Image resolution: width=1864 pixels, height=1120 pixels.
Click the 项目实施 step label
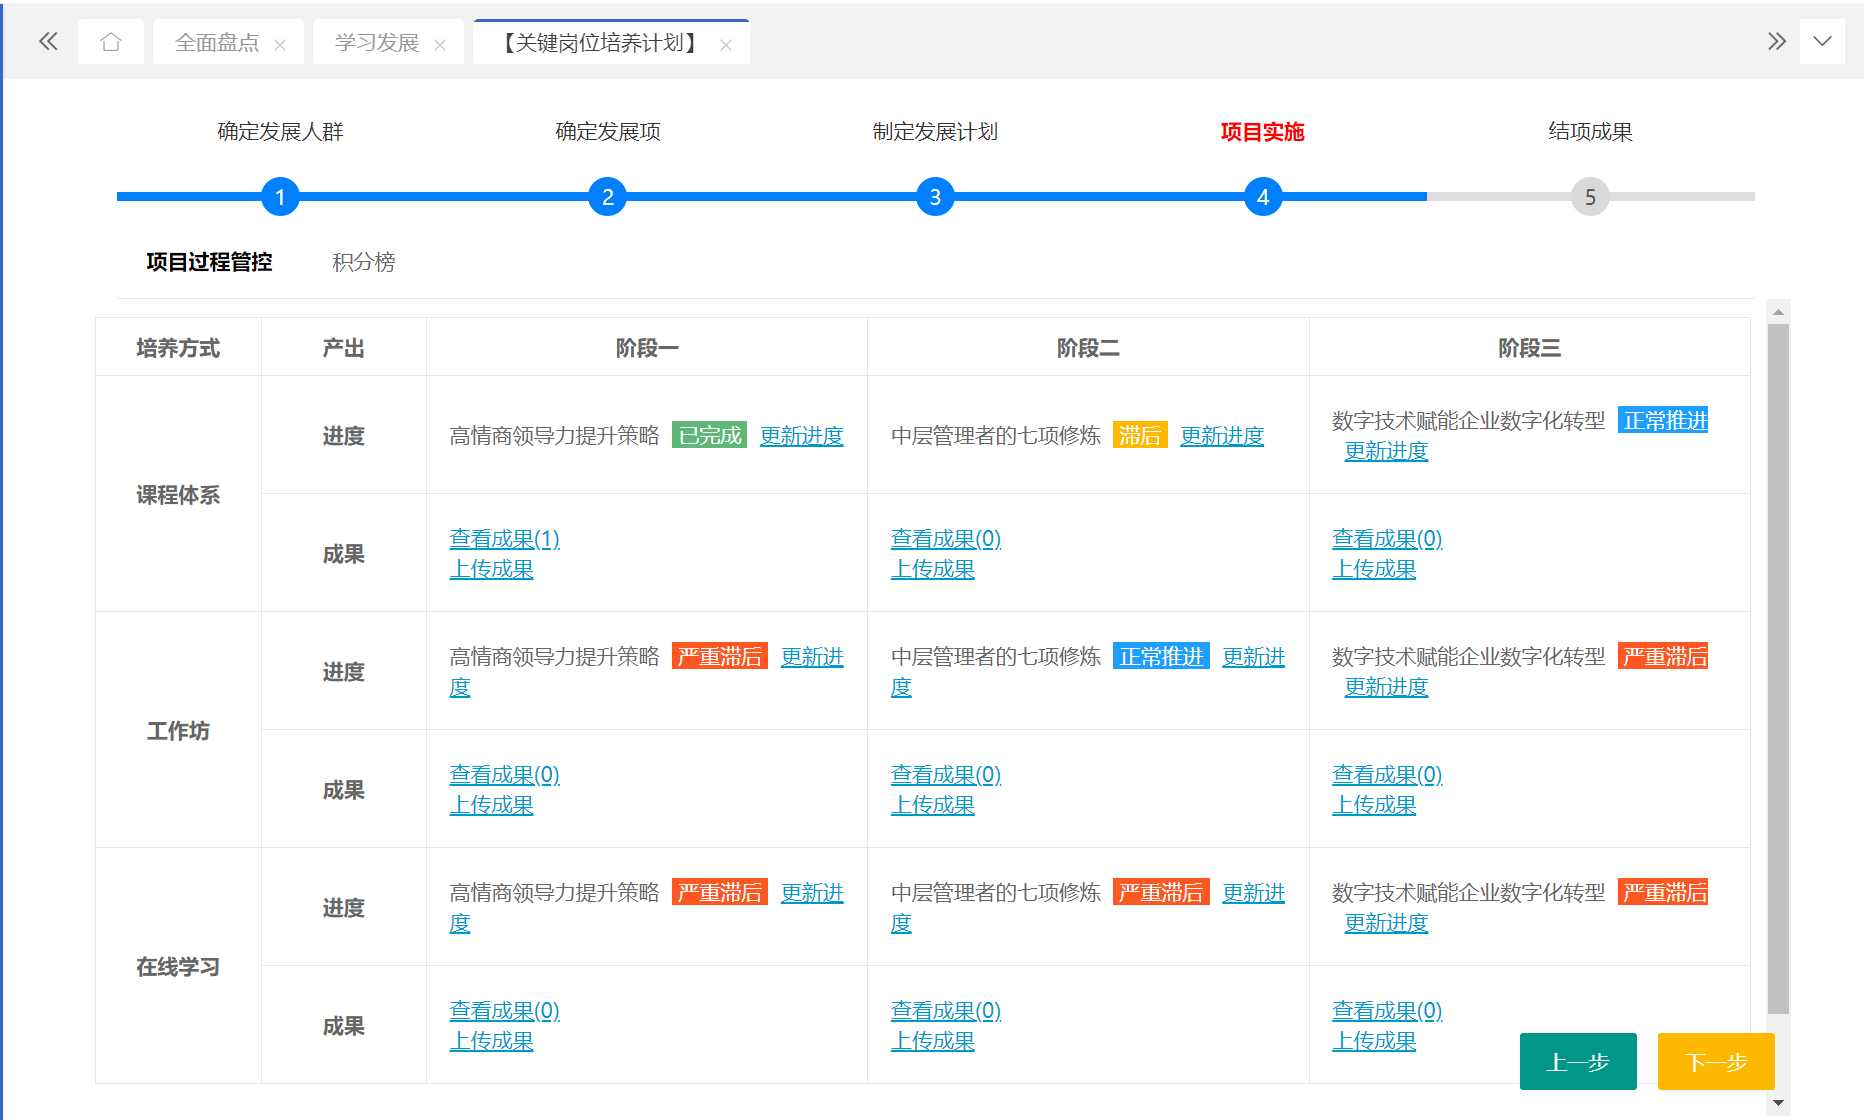pos(1263,132)
